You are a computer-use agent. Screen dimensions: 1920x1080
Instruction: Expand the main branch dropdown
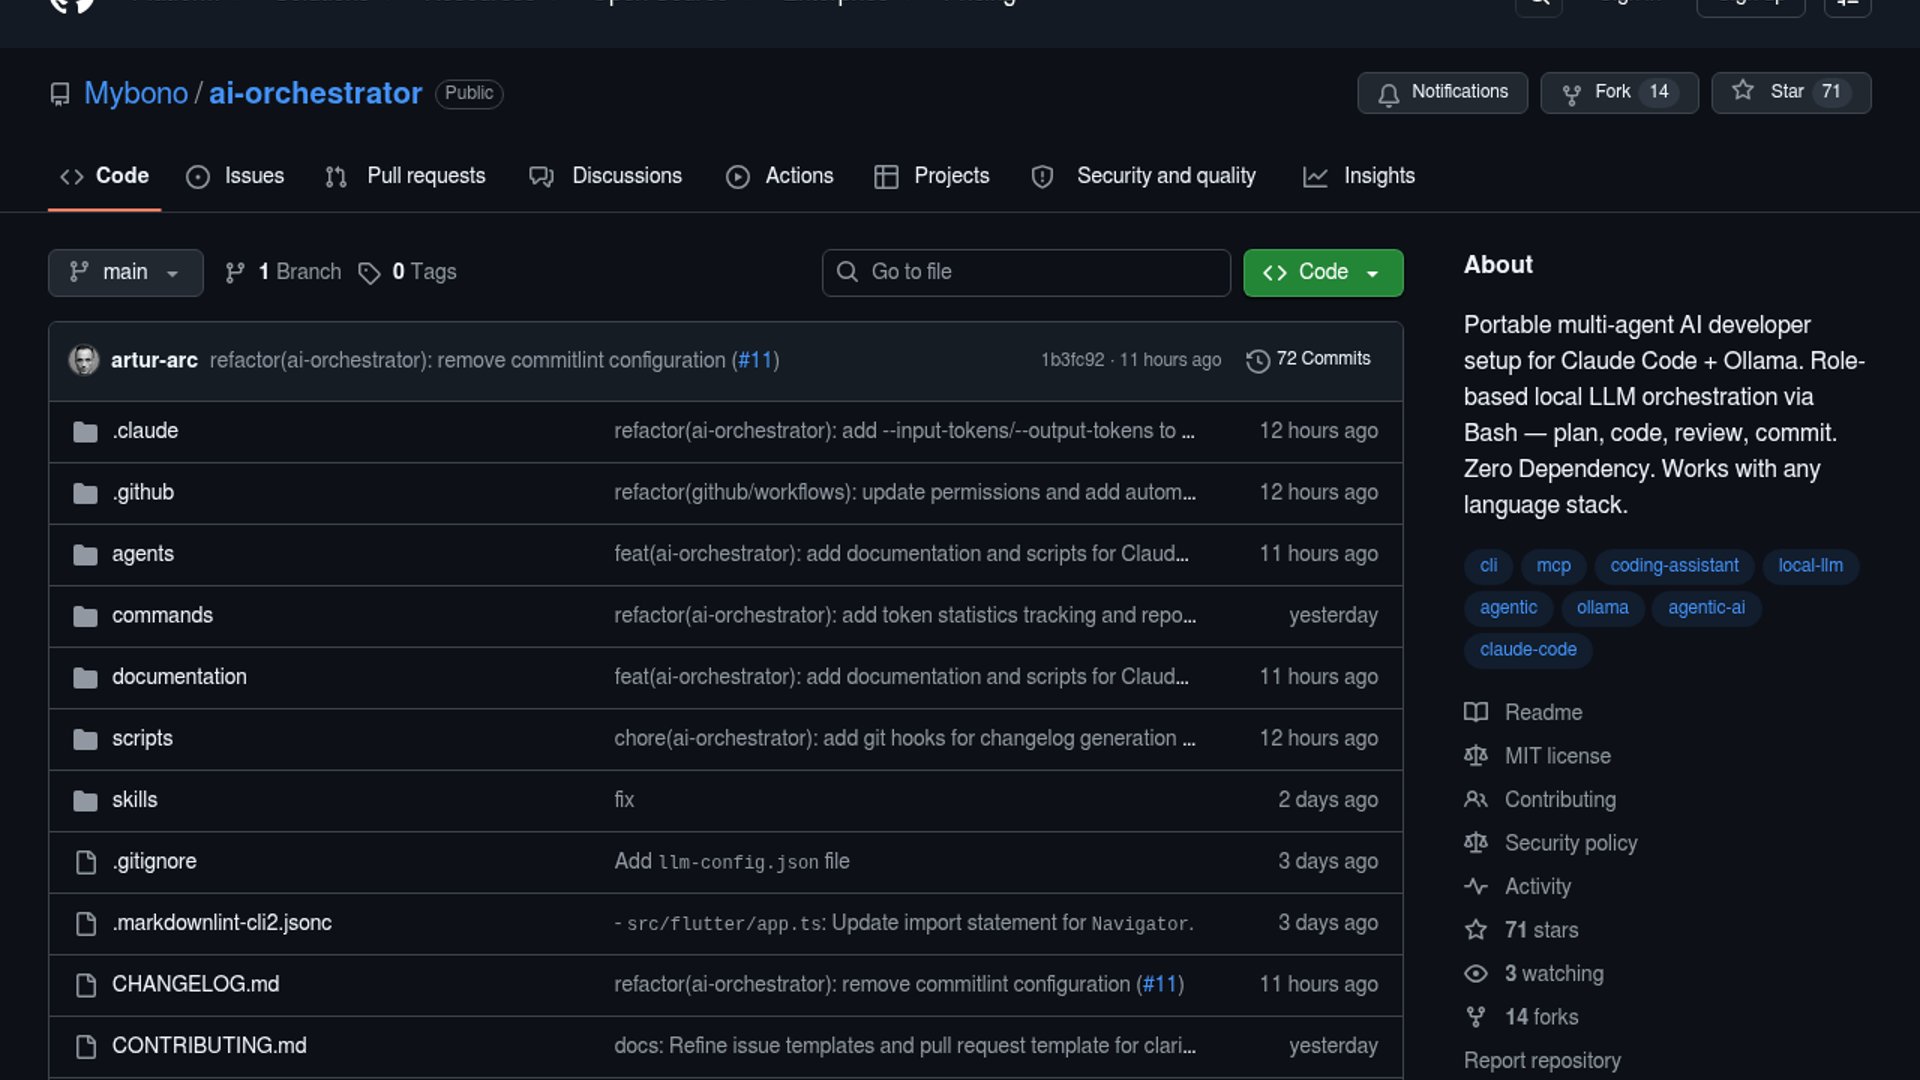pos(125,273)
